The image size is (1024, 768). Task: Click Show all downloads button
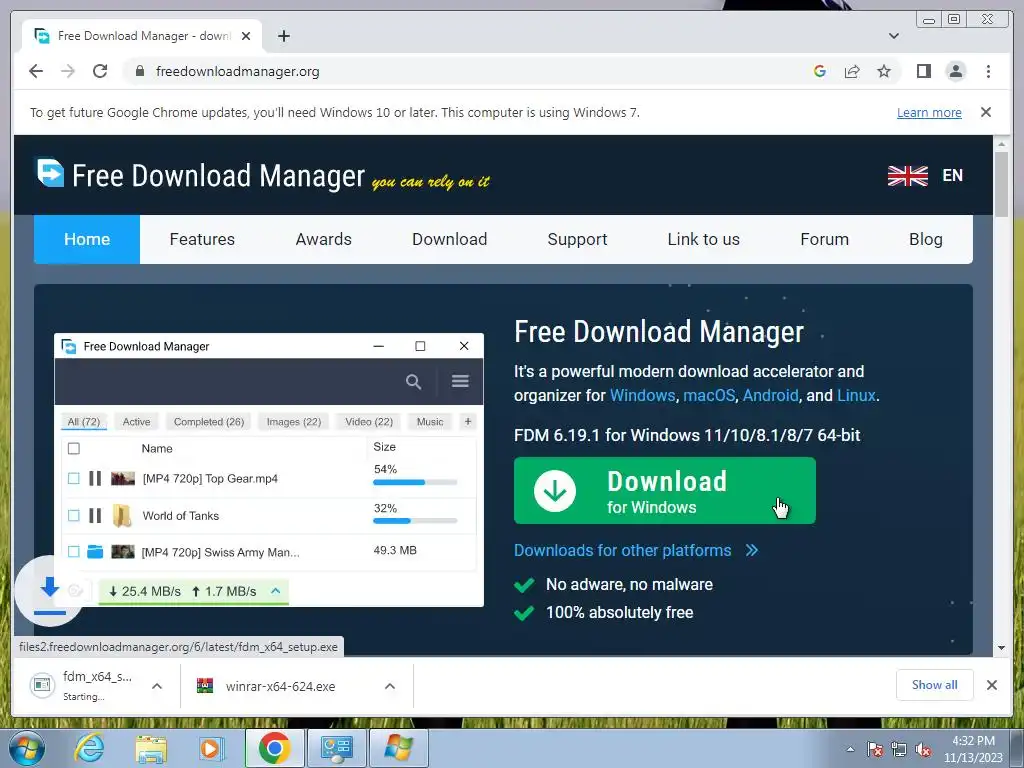point(935,685)
